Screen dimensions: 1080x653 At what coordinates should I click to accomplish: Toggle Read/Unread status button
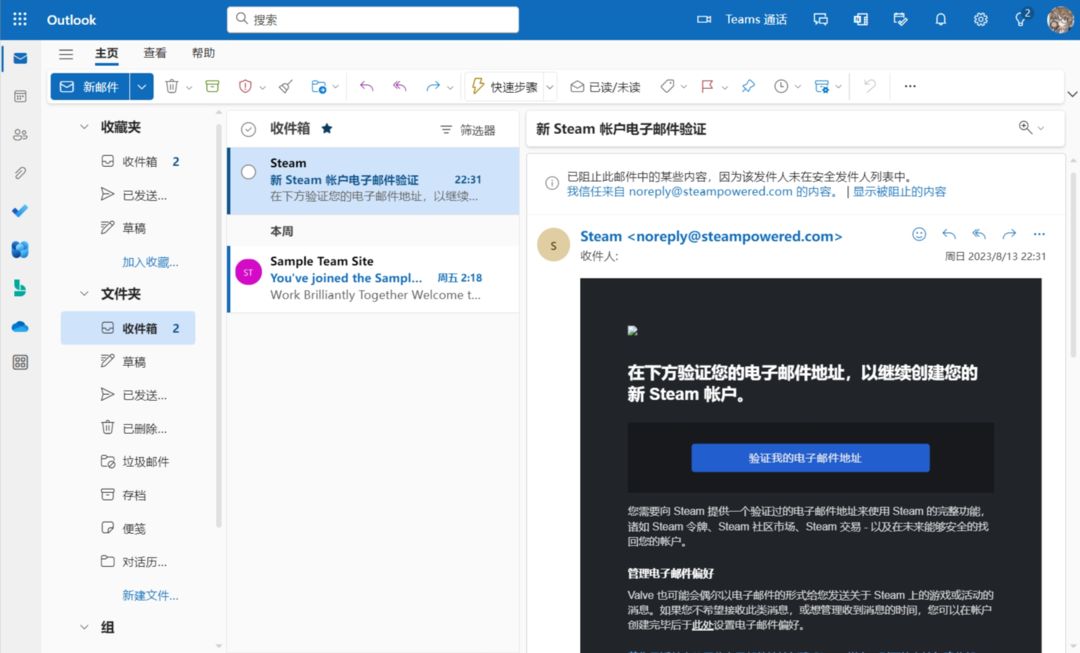[x=605, y=87]
